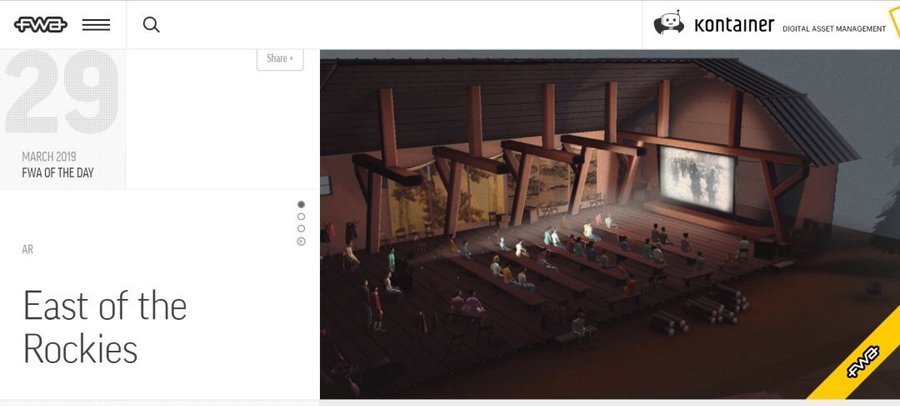
Task: Click the FWA of the Day label
Action: coord(57,172)
